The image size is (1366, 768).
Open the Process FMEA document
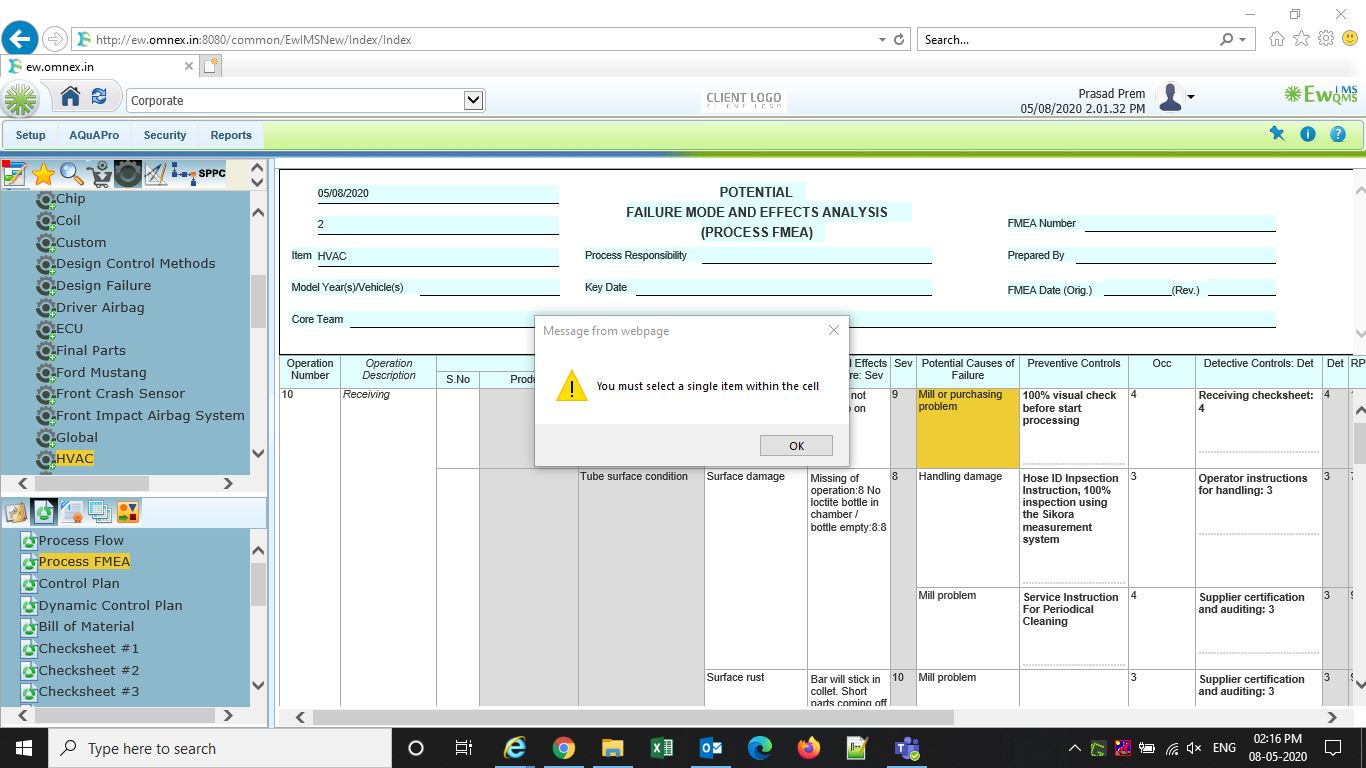point(84,562)
